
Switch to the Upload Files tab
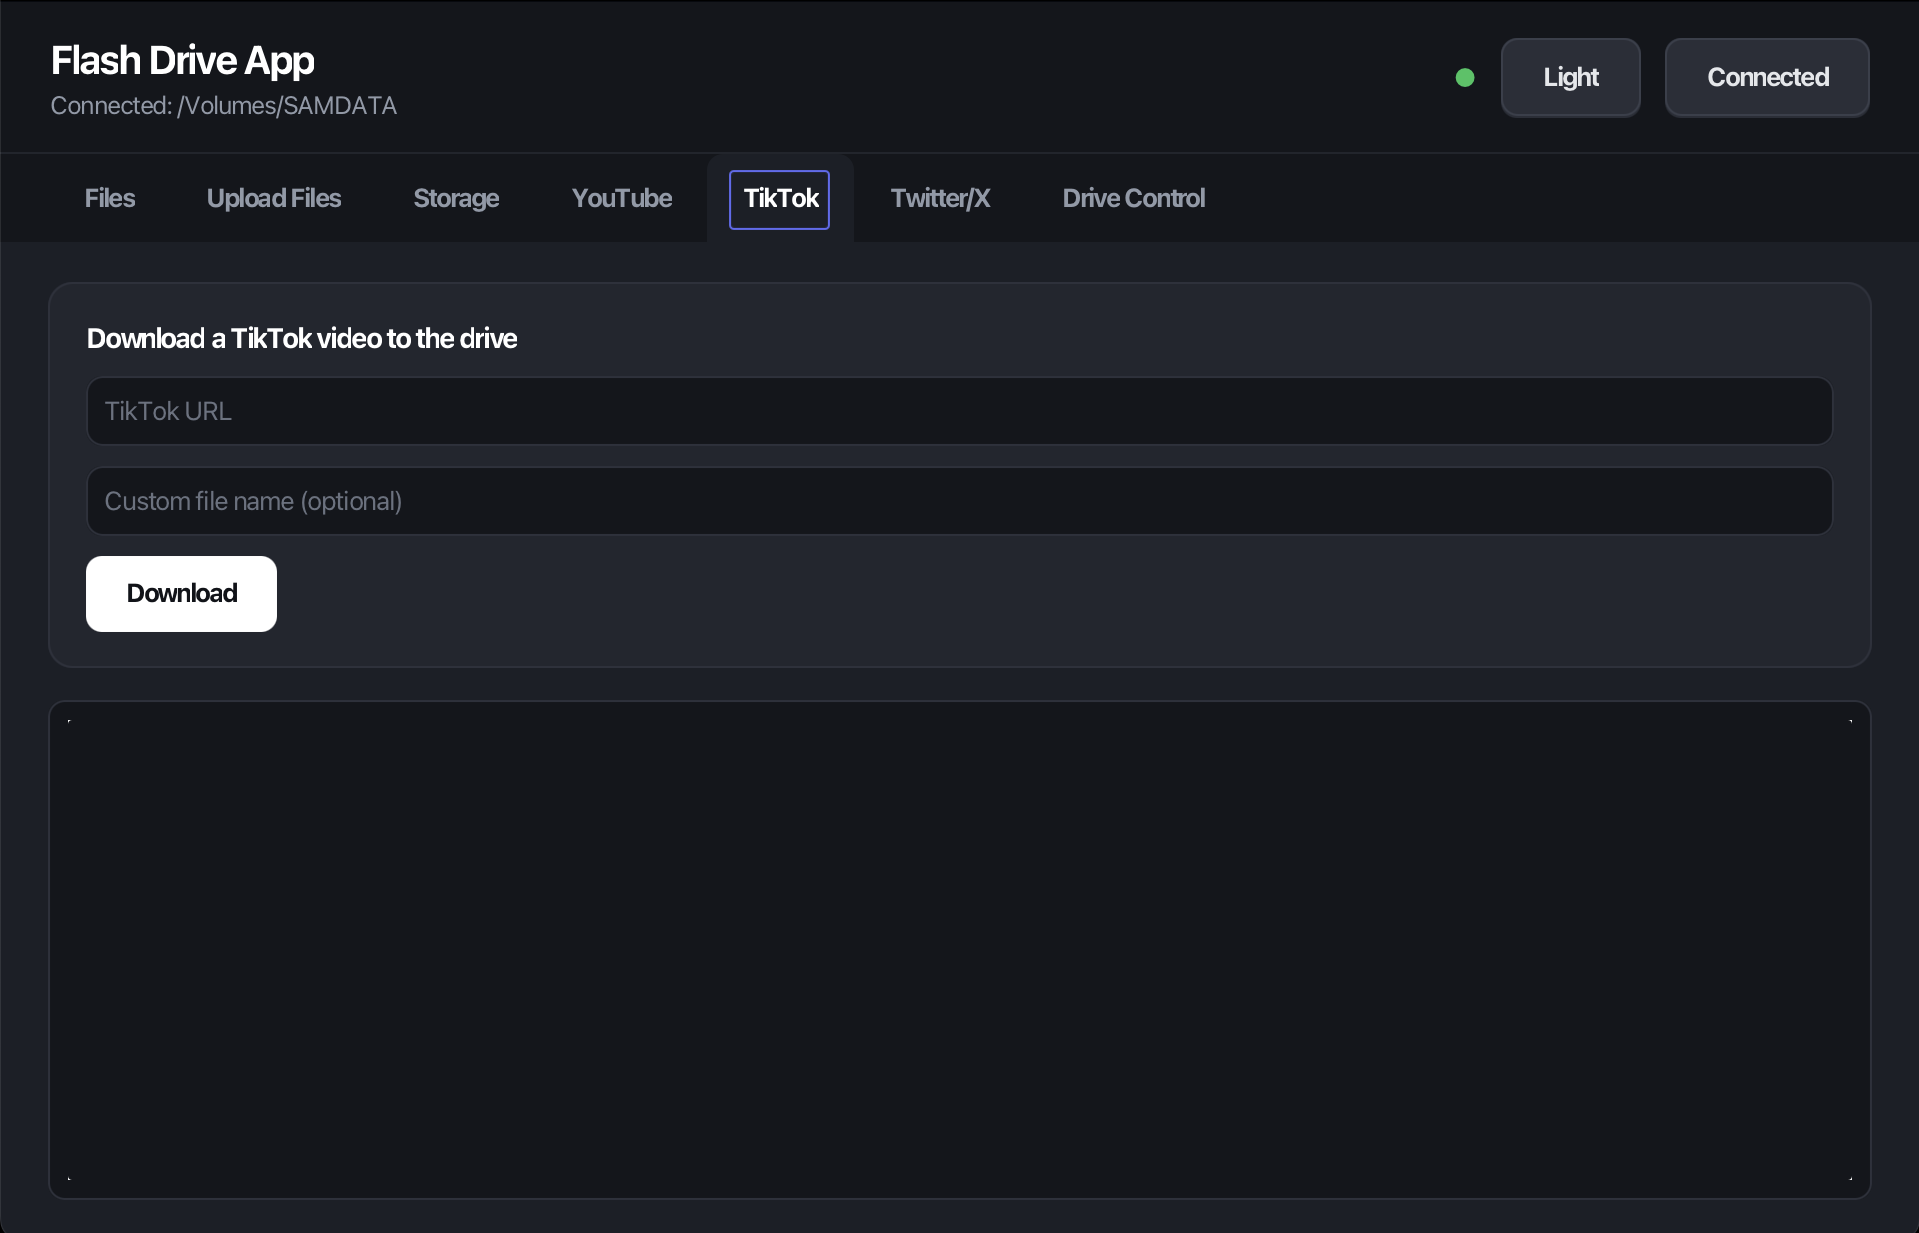274,199
